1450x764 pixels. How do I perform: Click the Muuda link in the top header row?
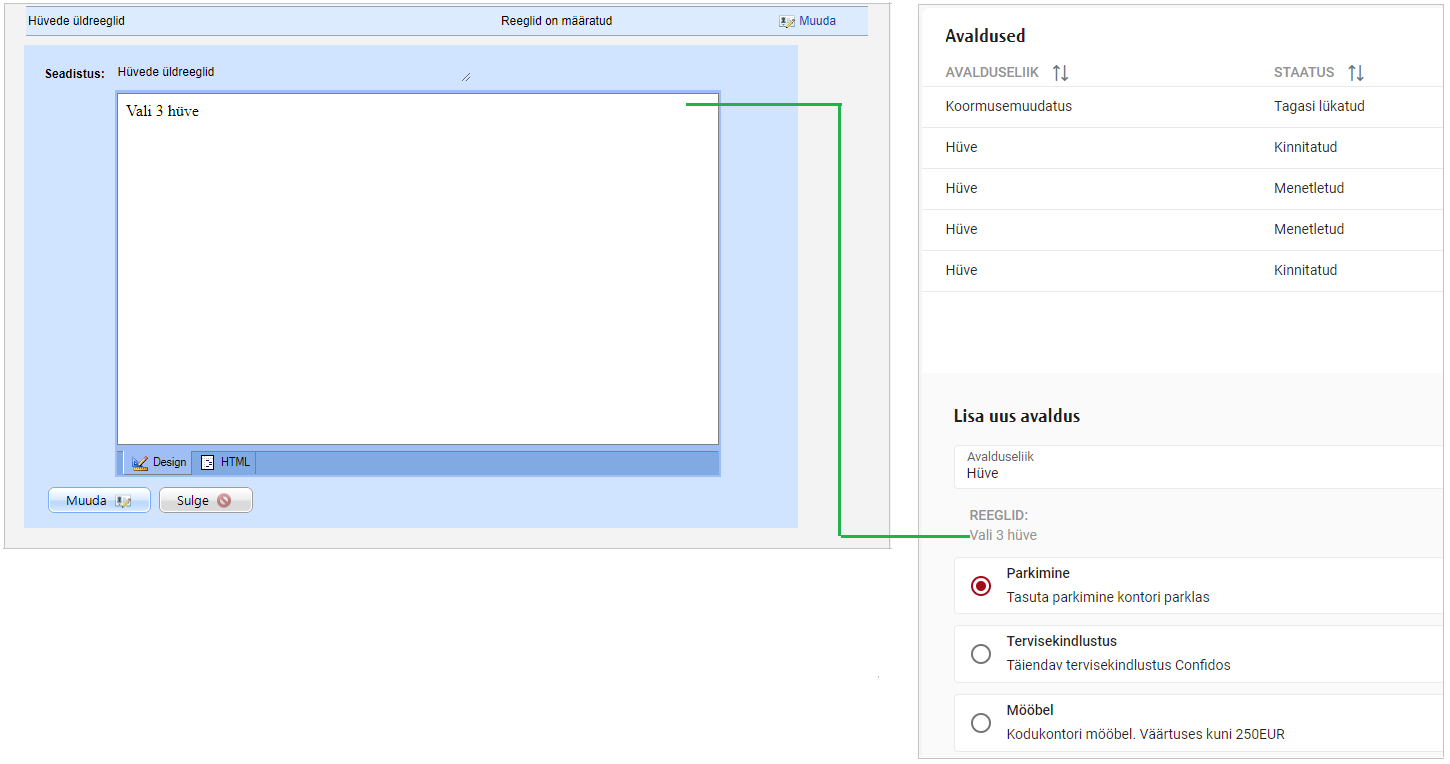point(816,21)
